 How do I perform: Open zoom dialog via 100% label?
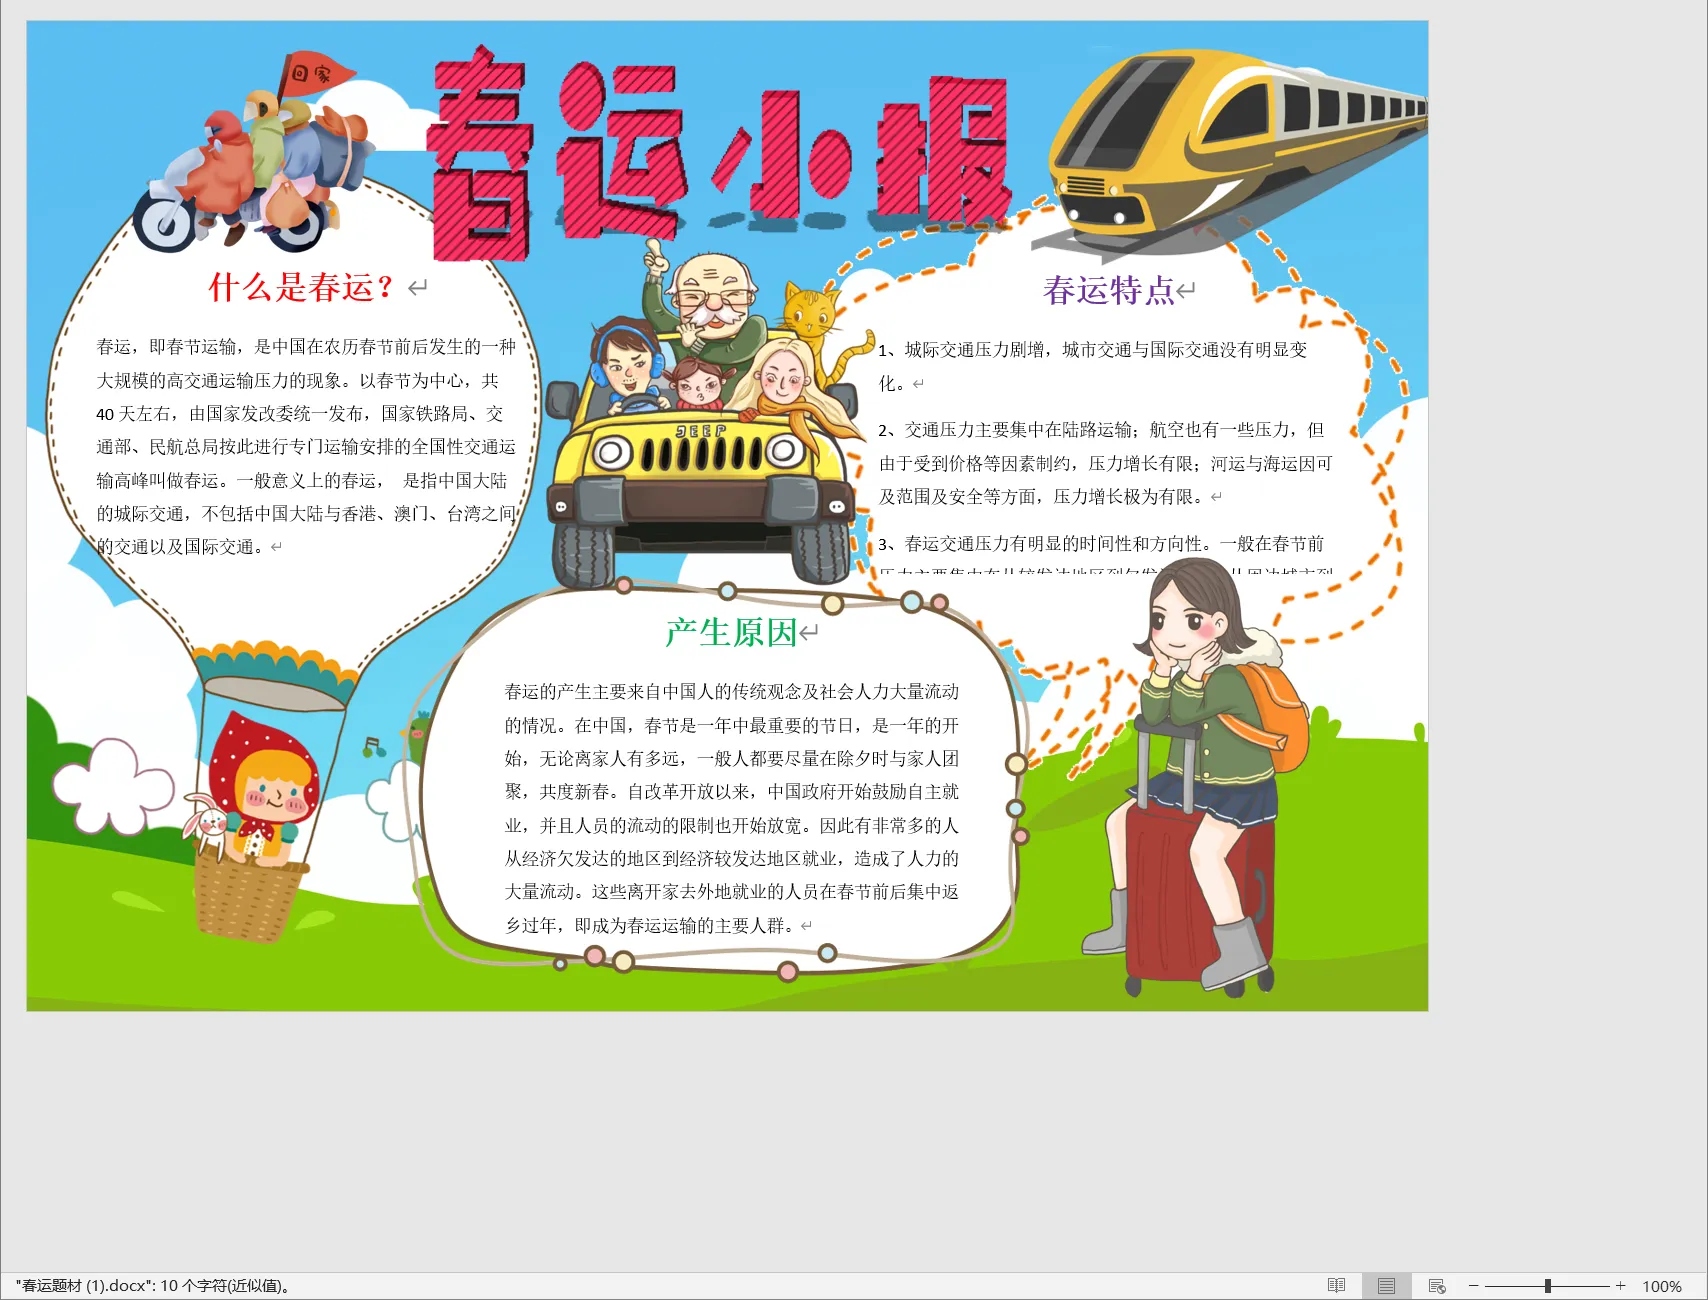click(1662, 1286)
